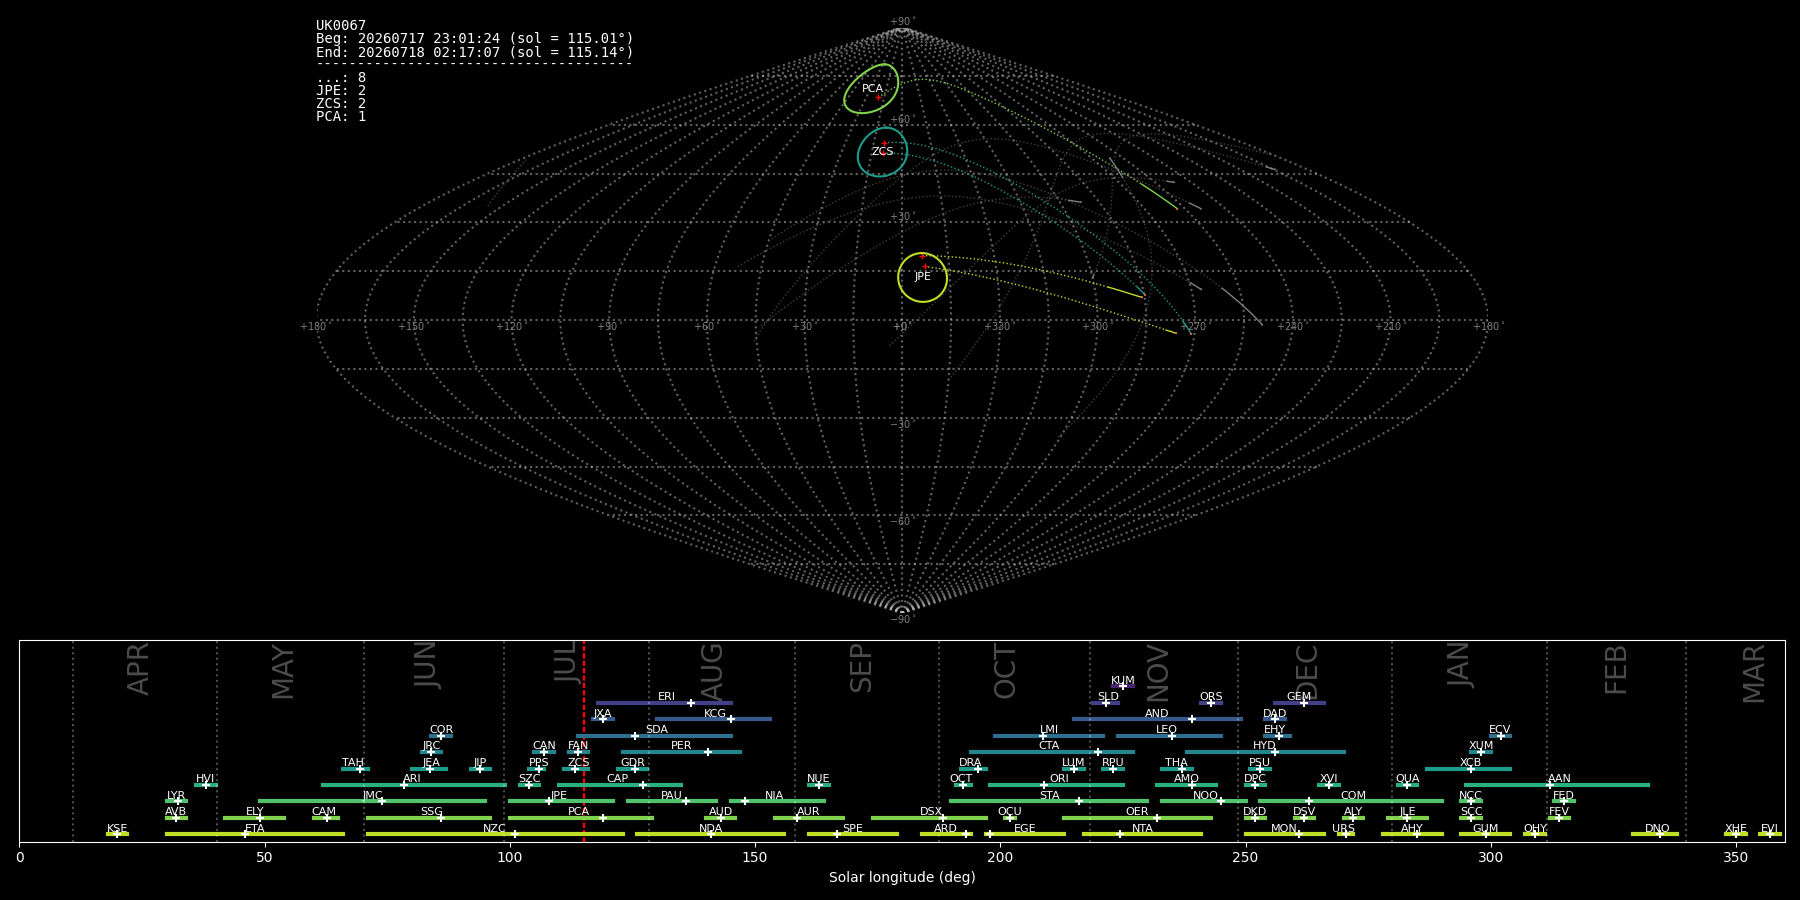Click the COM shower label in timeline
This screenshot has height=900, width=1800.
[x=1353, y=796]
